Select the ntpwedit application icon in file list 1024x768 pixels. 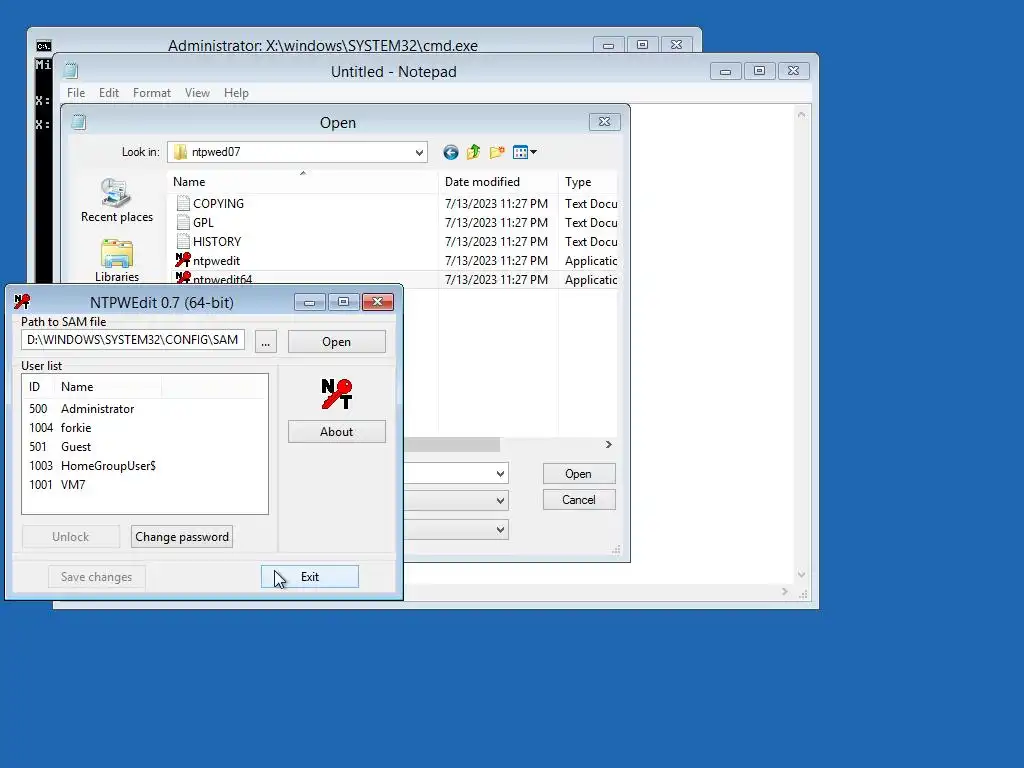point(183,261)
